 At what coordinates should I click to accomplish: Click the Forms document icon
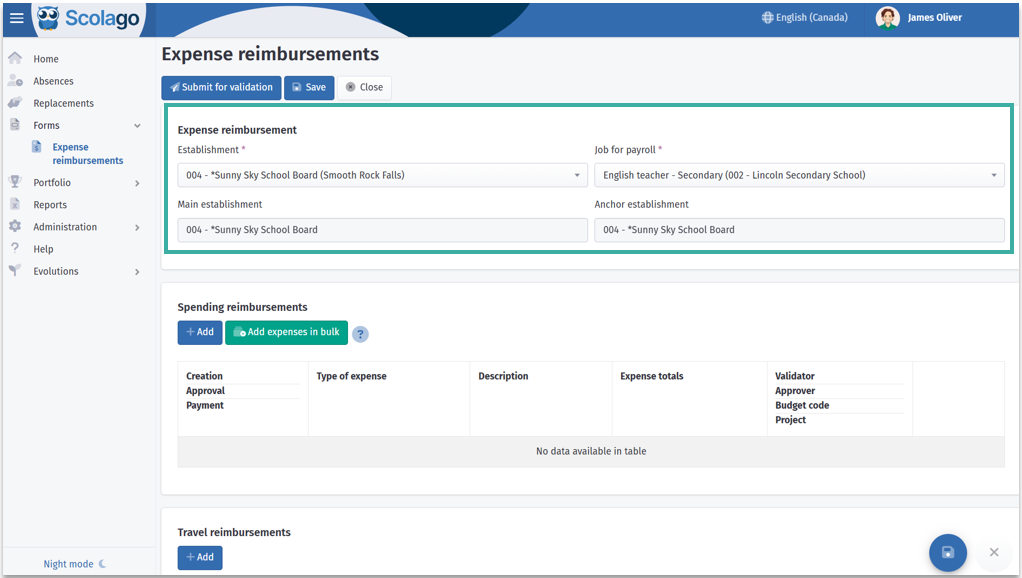tap(15, 124)
